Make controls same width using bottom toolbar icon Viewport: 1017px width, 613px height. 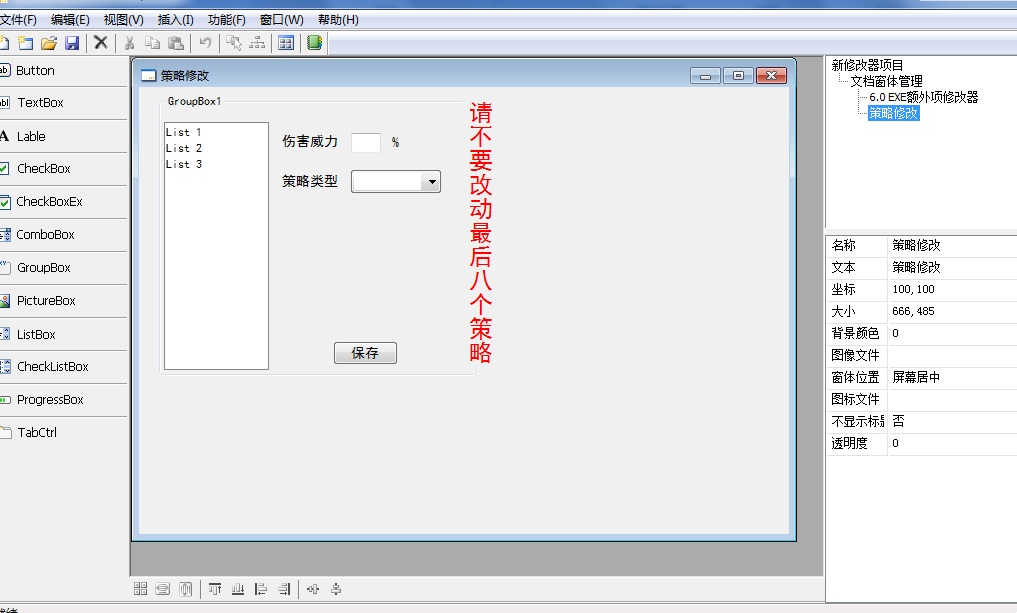[163, 589]
